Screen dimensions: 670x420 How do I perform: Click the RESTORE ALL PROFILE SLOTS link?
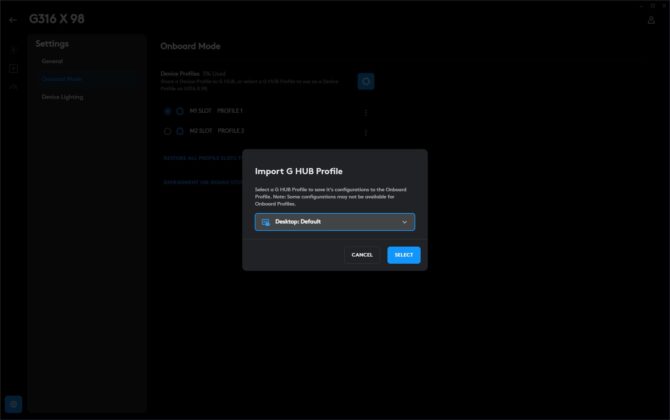203,158
